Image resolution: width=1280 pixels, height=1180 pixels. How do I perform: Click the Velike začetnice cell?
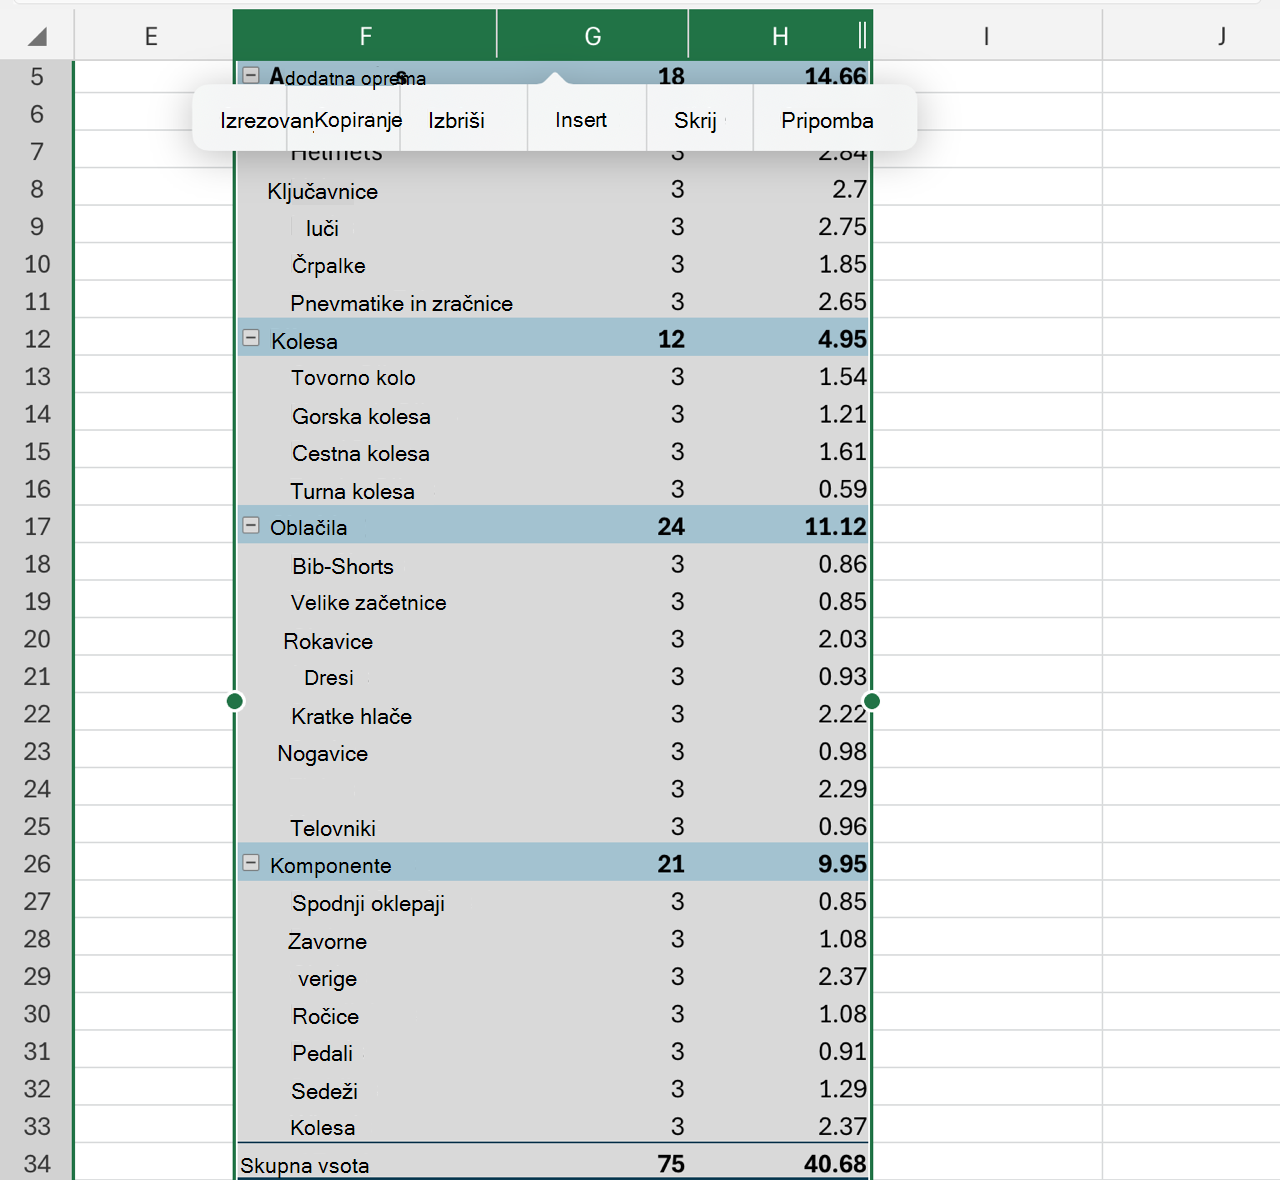(368, 603)
